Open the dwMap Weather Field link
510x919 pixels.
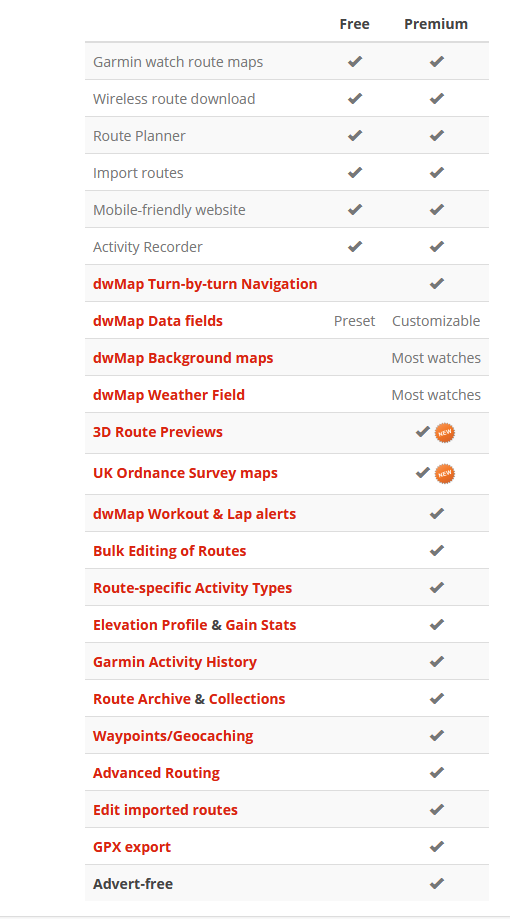click(x=169, y=394)
